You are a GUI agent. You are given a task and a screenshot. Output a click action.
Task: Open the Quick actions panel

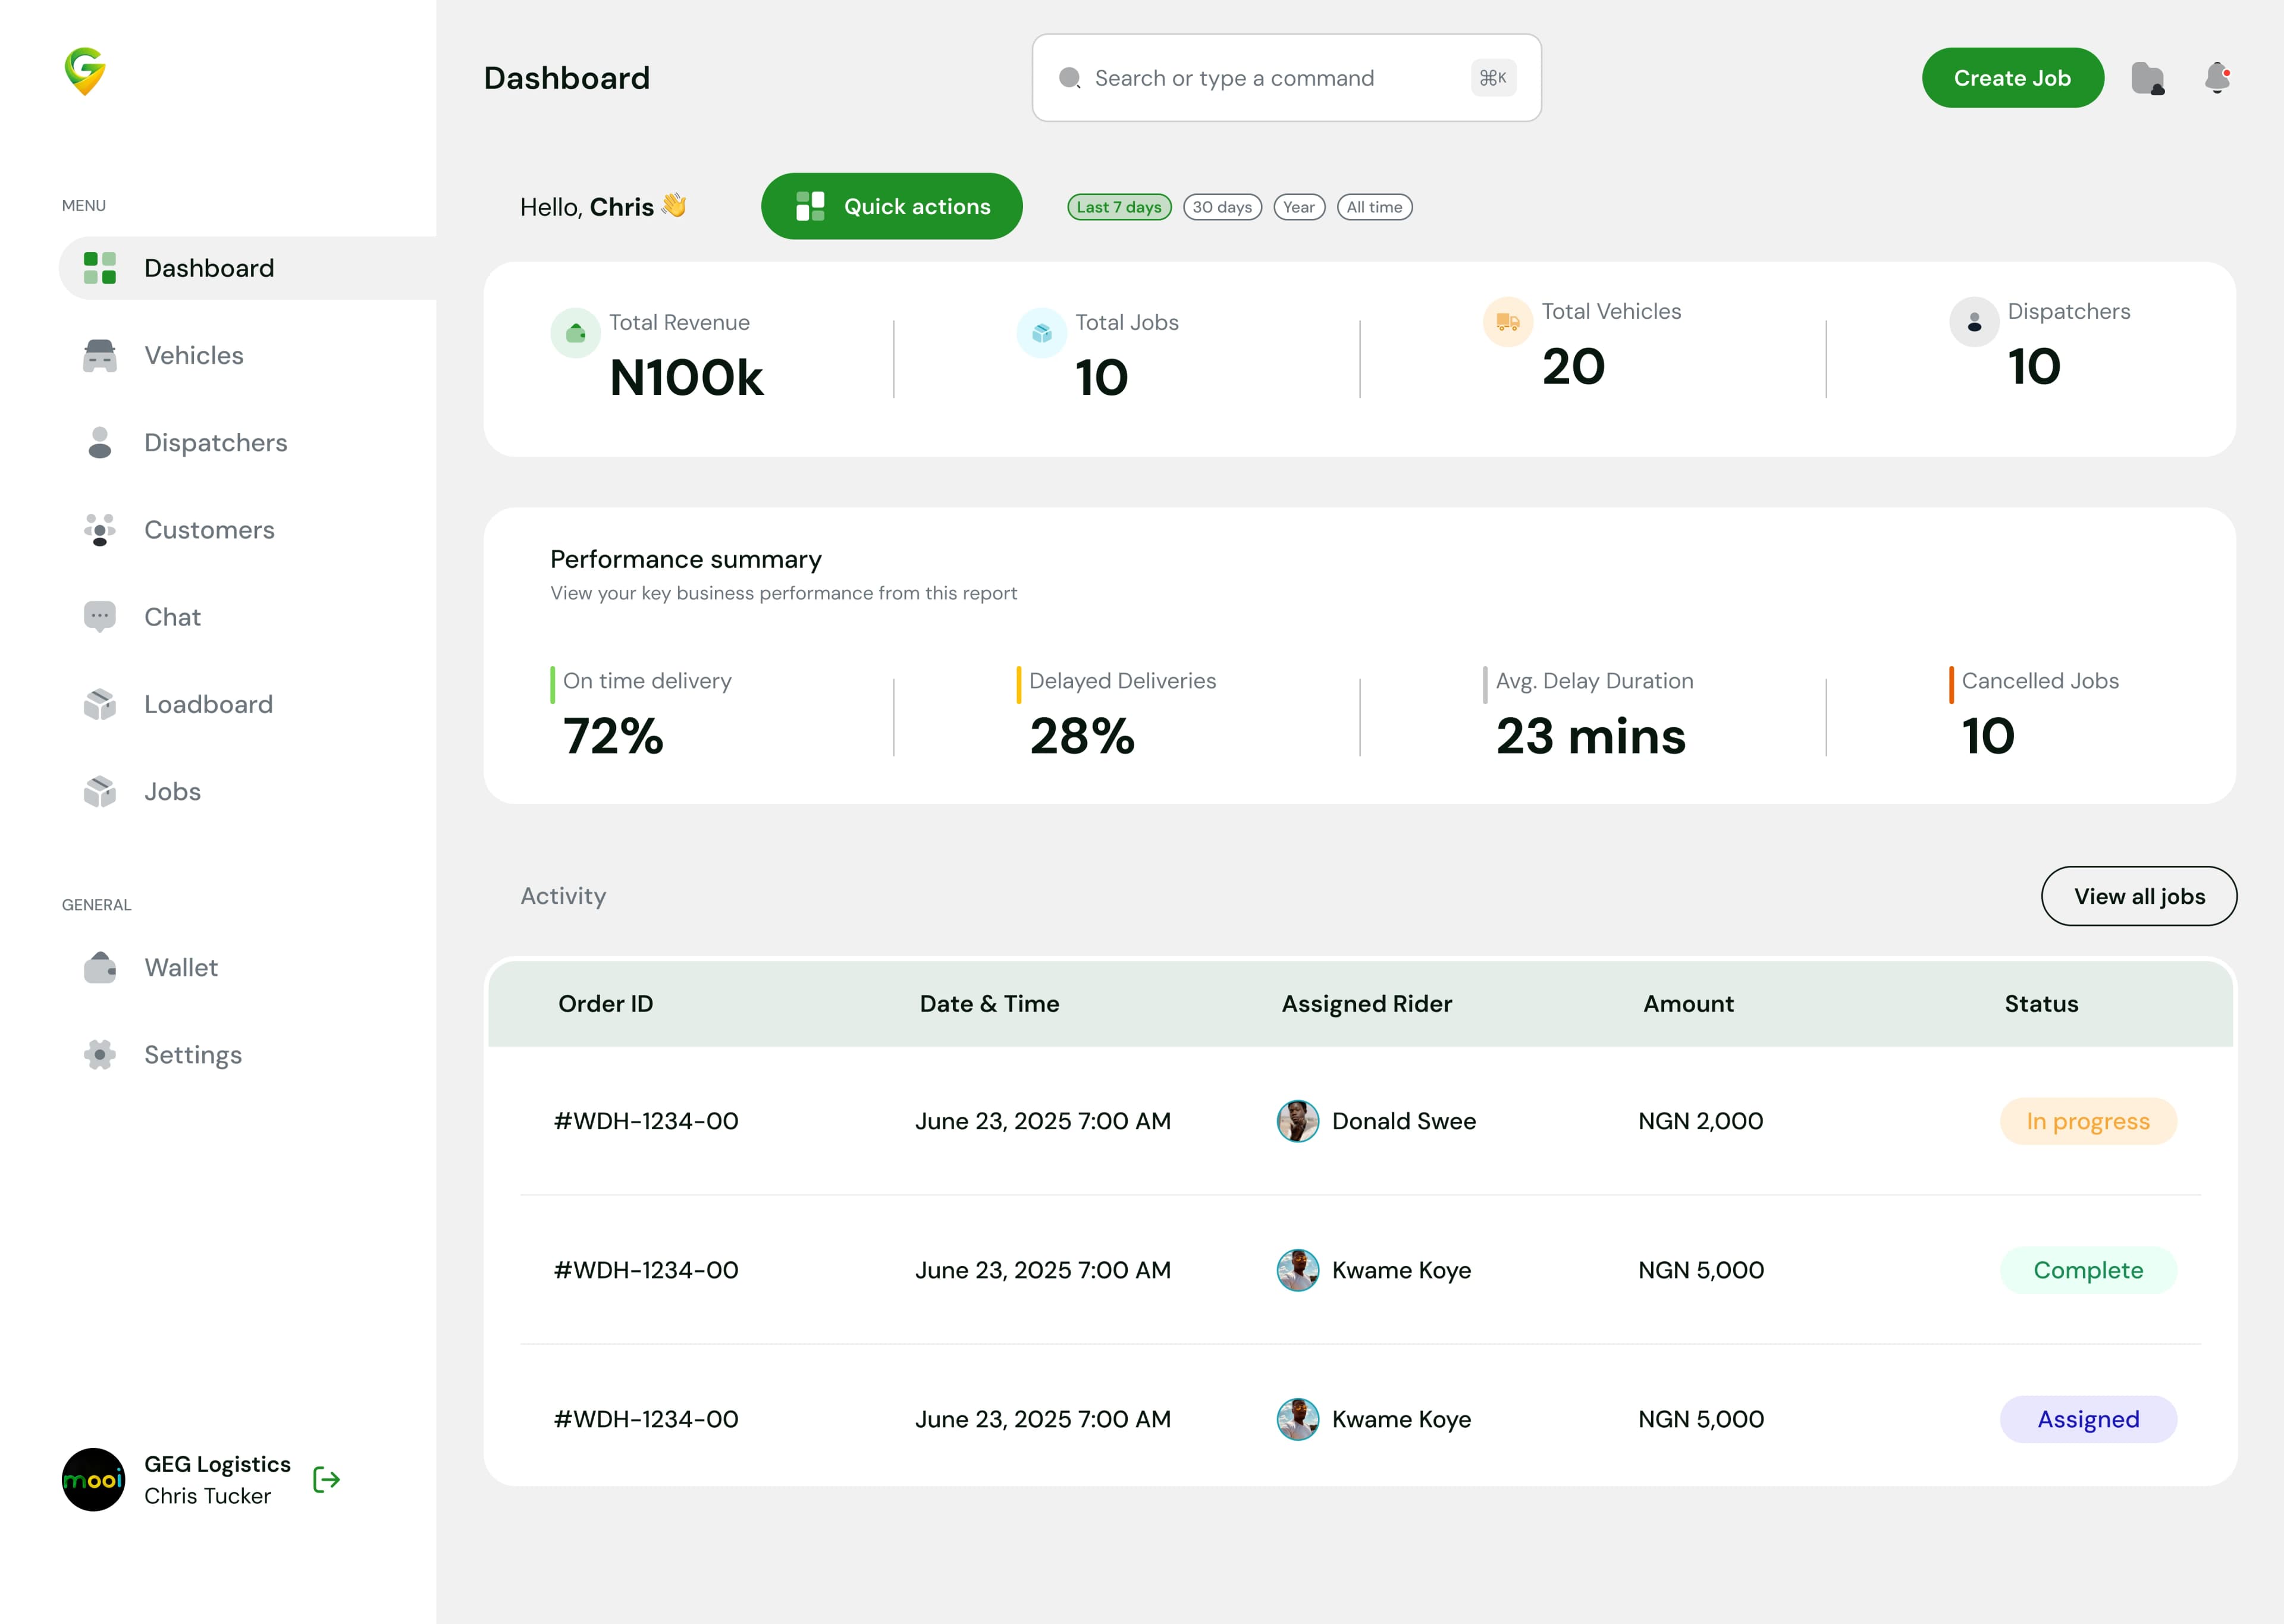(x=892, y=206)
